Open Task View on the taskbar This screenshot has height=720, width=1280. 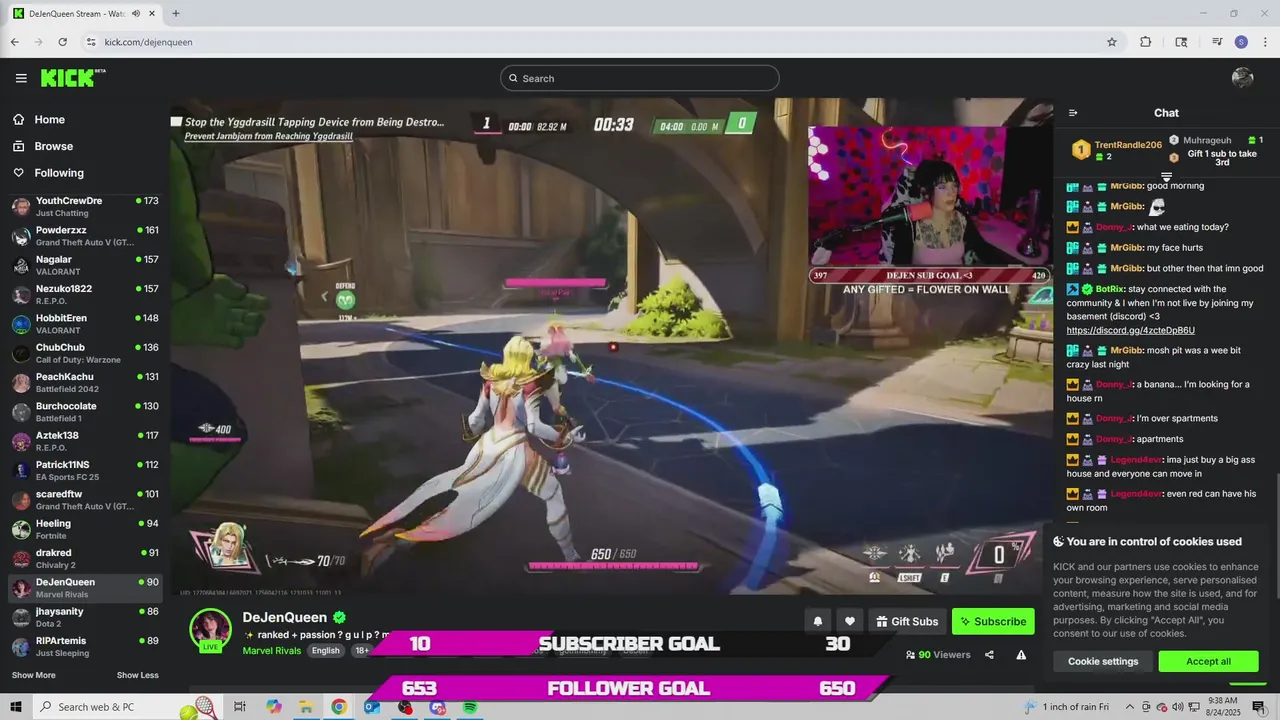click(240, 707)
